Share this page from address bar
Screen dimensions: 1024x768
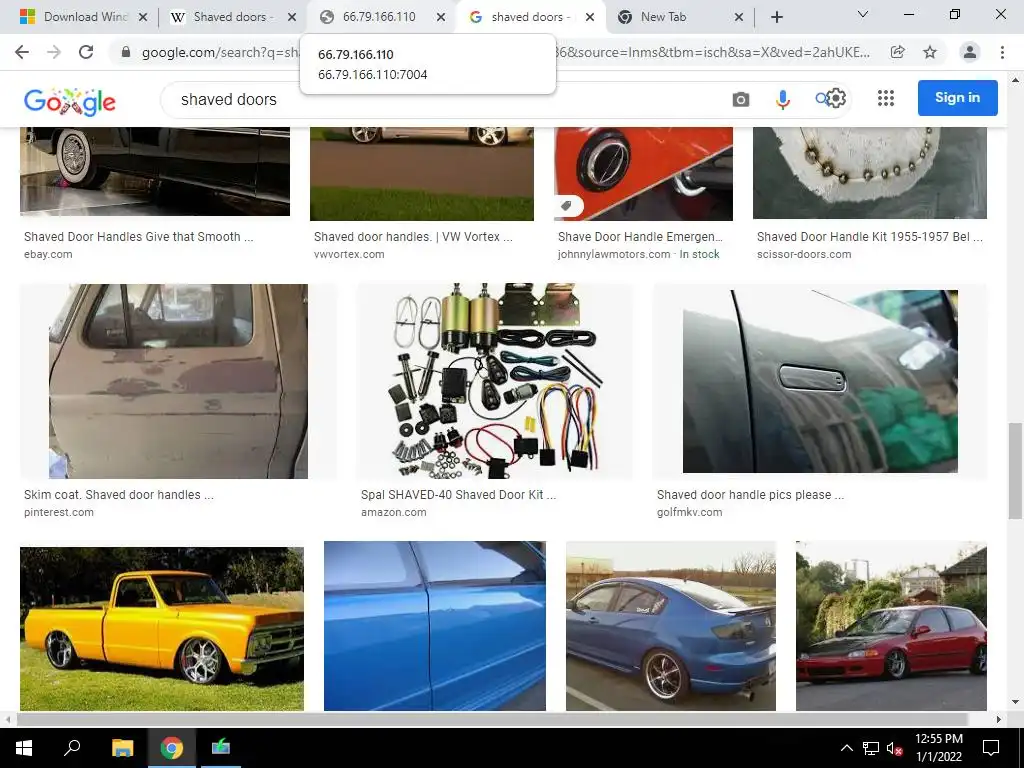[898, 52]
